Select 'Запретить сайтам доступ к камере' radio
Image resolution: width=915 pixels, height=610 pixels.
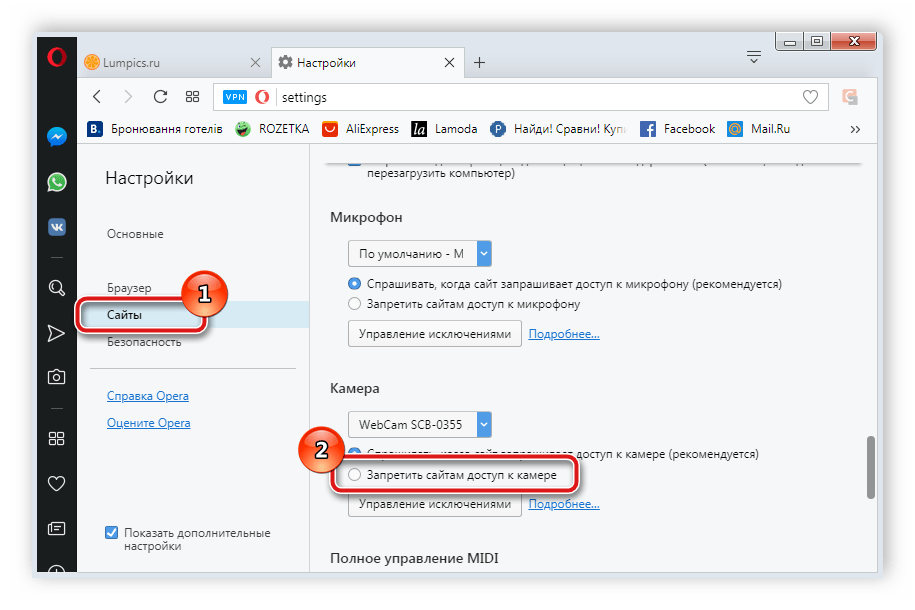[x=355, y=475]
